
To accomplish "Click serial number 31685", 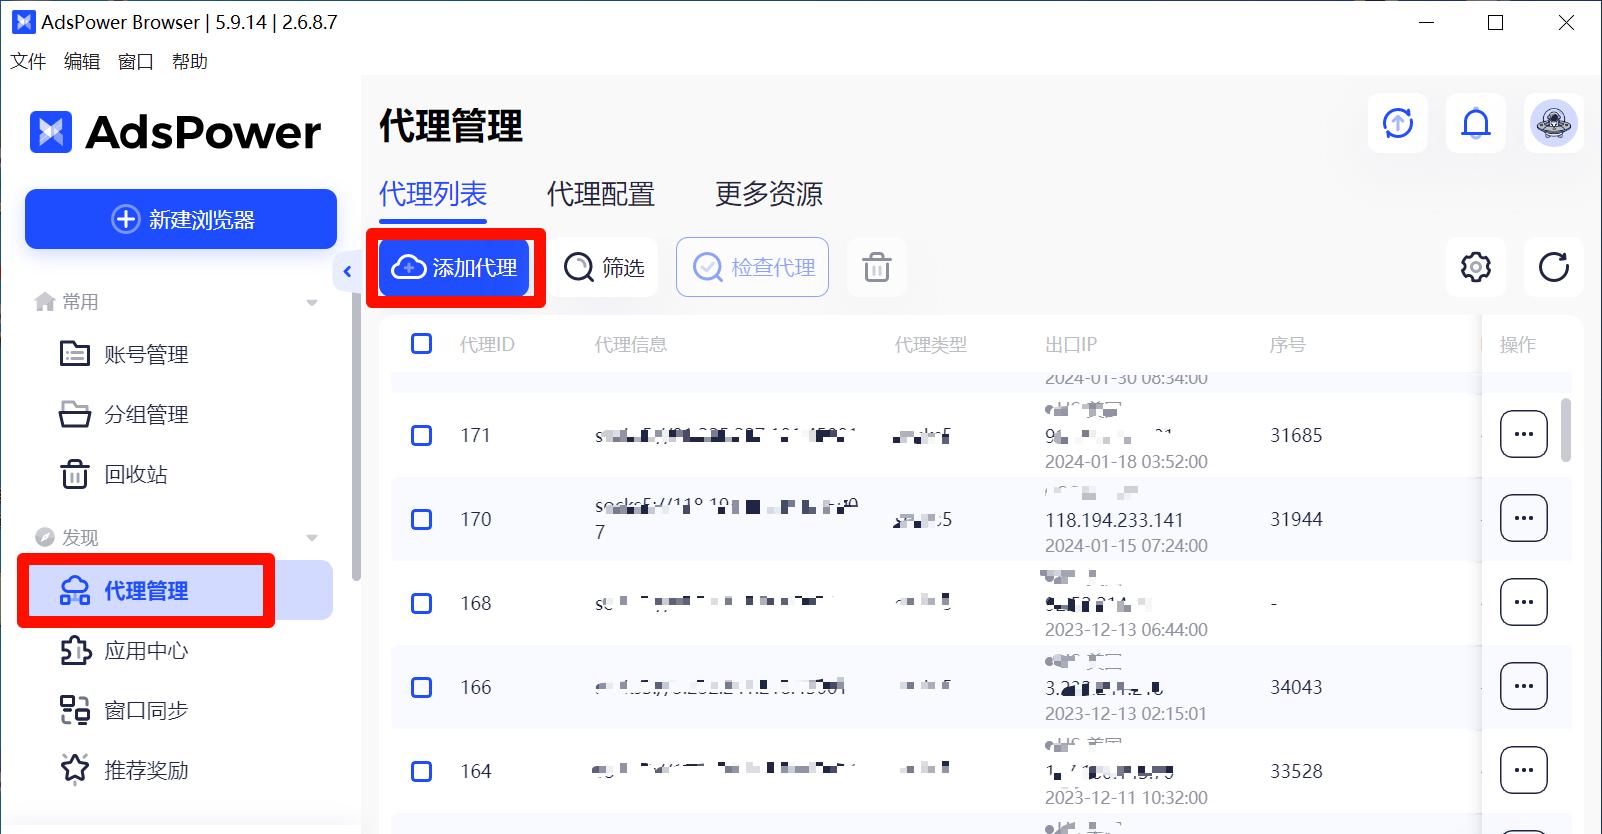I will tap(1296, 436).
